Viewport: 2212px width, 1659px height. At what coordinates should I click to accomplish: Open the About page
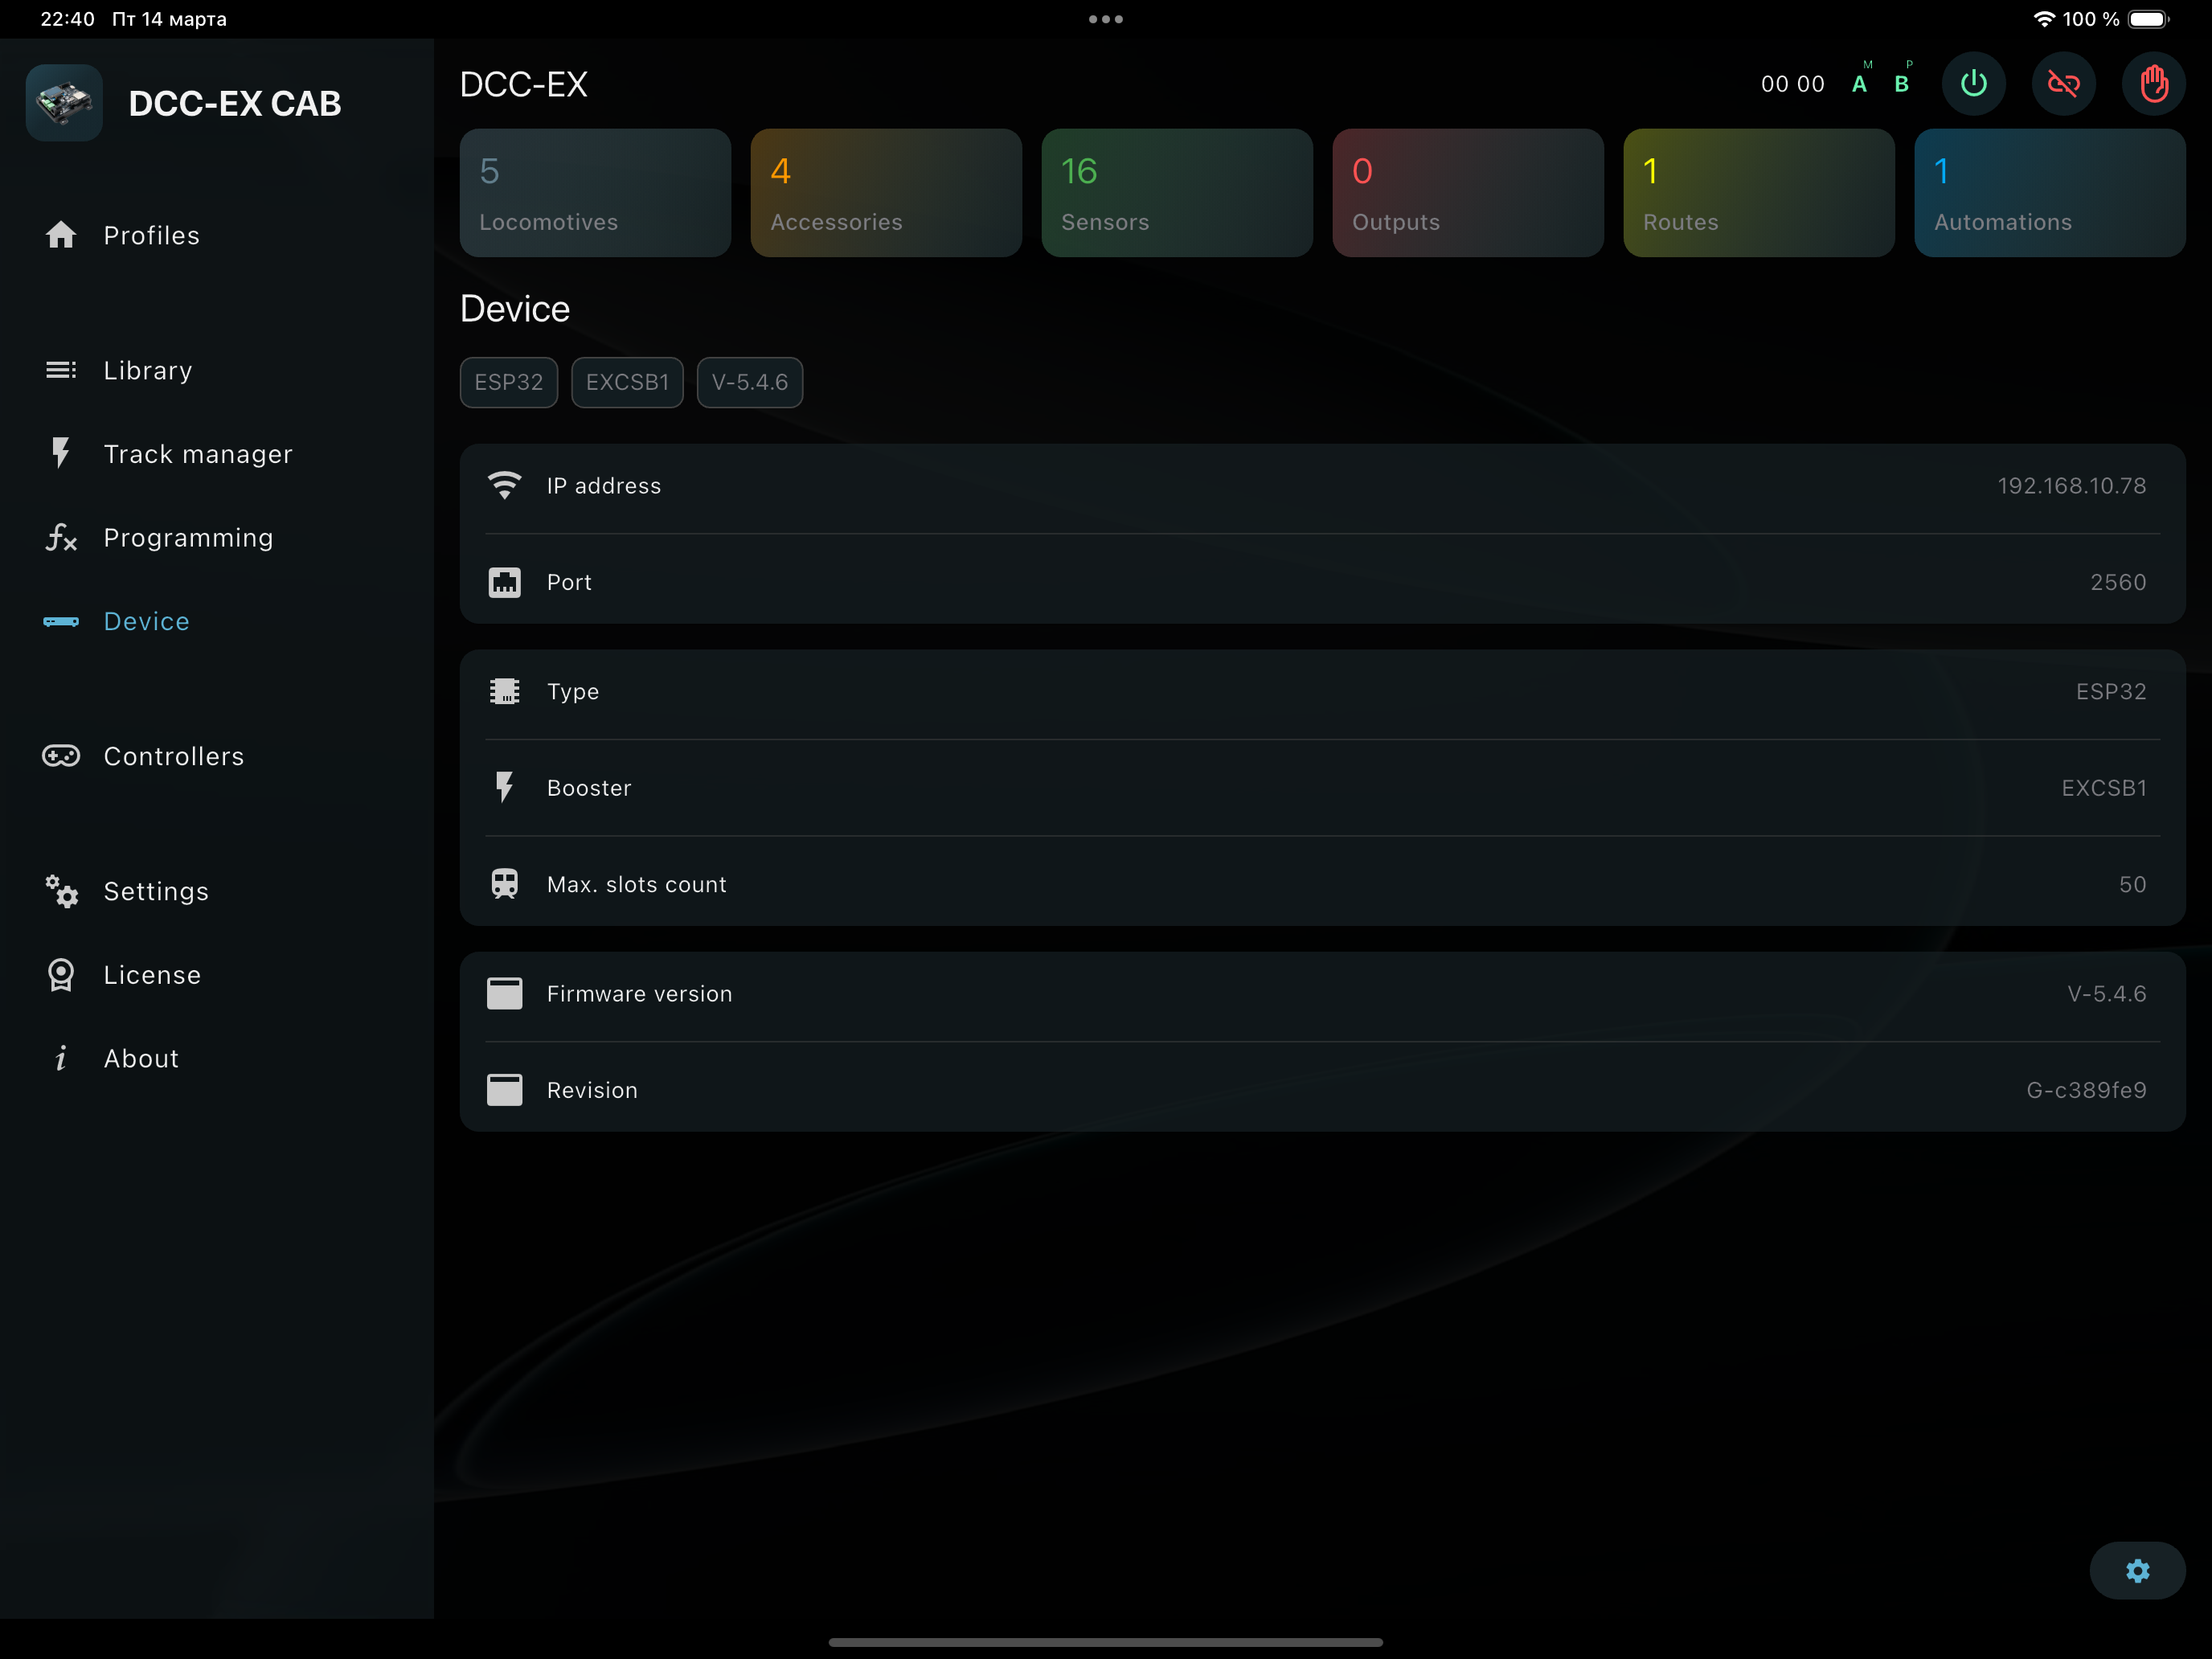(x=141, y=1058)
